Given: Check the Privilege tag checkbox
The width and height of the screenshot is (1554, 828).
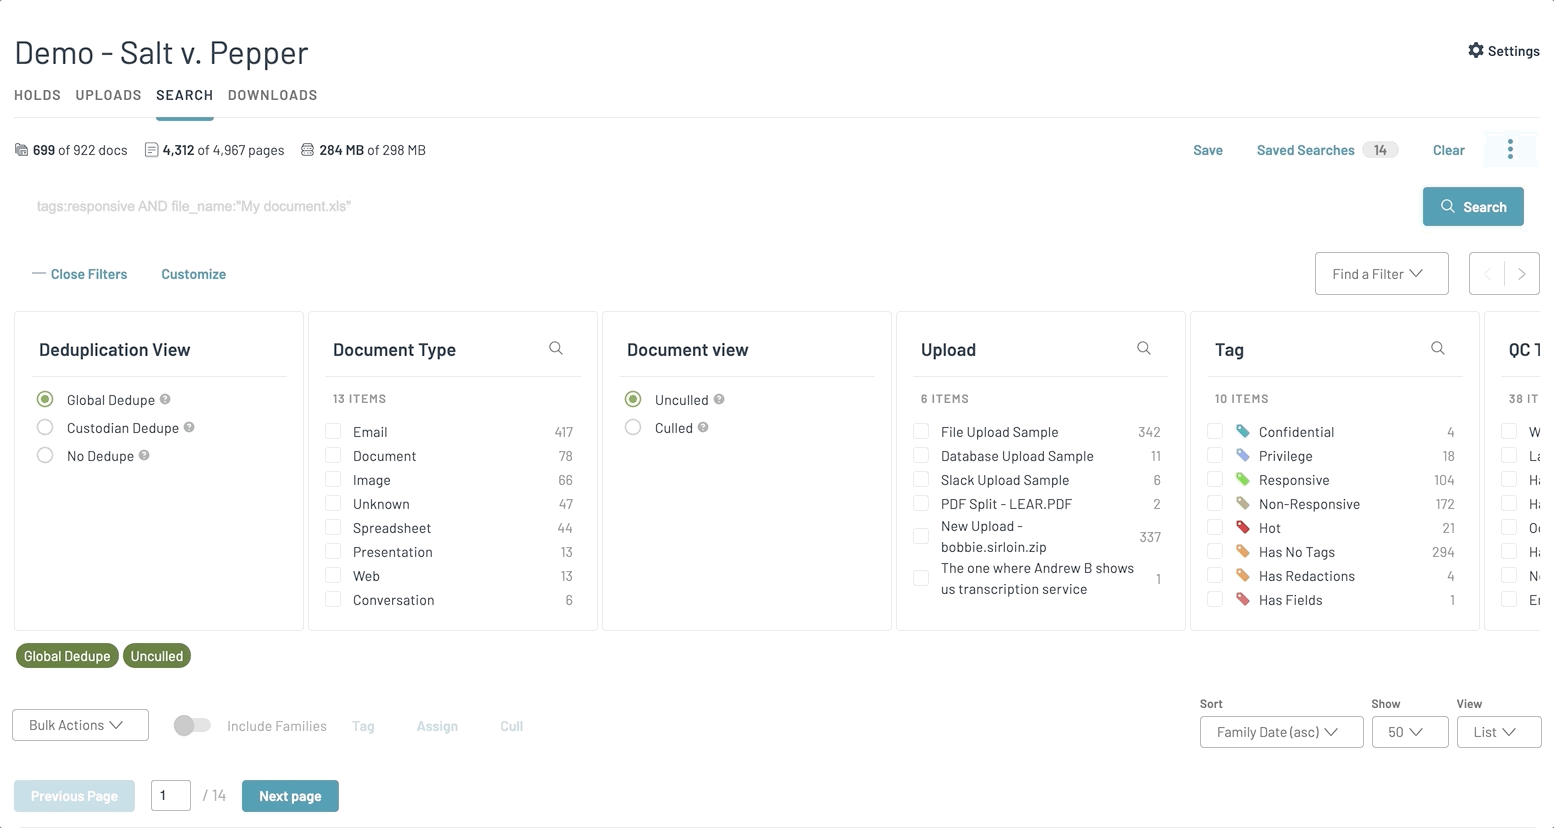Looking at the screenshot, I should [x=1215, y=455].
